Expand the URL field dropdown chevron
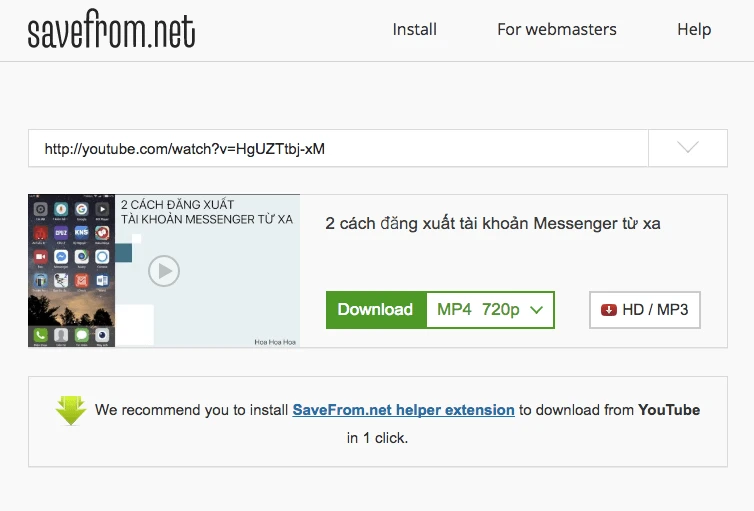The width and height of the screenshot is (754, 511). pos(687,148)
